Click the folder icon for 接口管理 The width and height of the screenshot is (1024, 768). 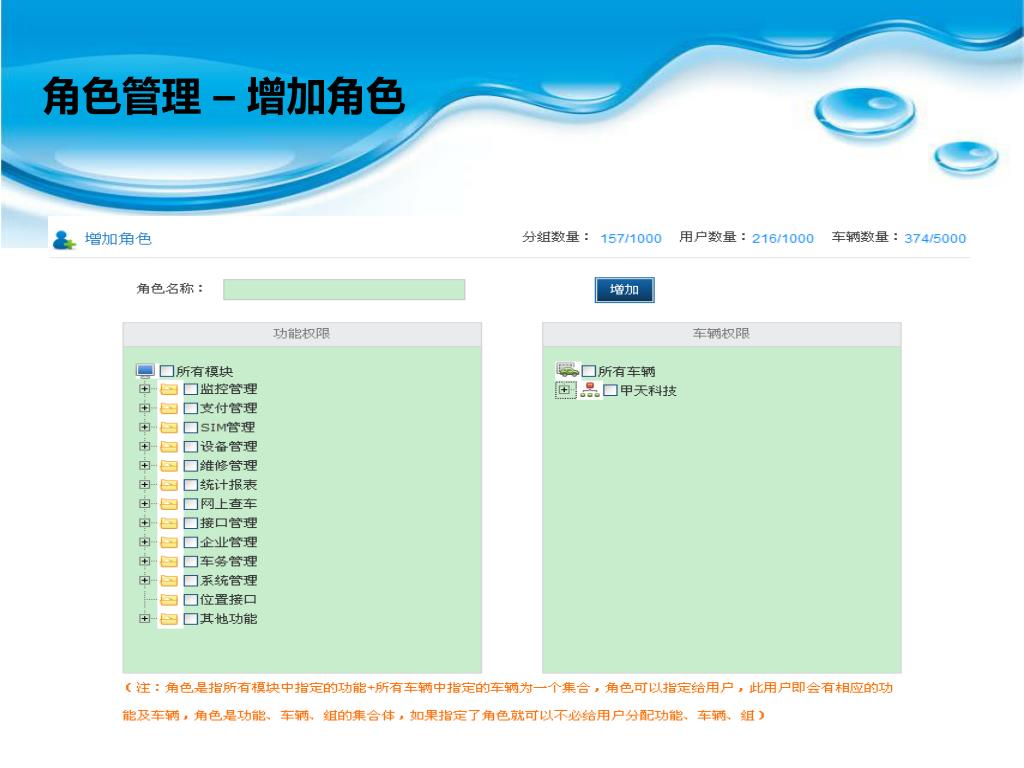(169, 523)
